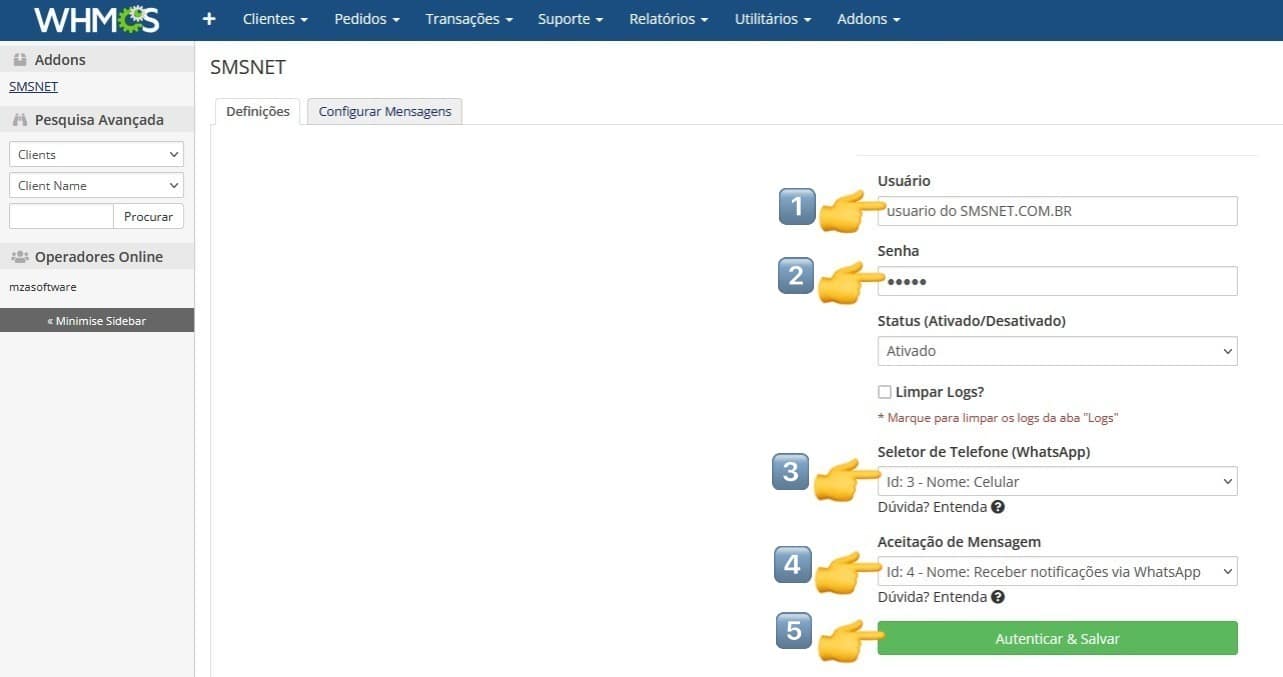The height and width of the screenshot is (677, 1283).
Task: Open the Clients search type dropdown
Action: [x=96, y=154]
